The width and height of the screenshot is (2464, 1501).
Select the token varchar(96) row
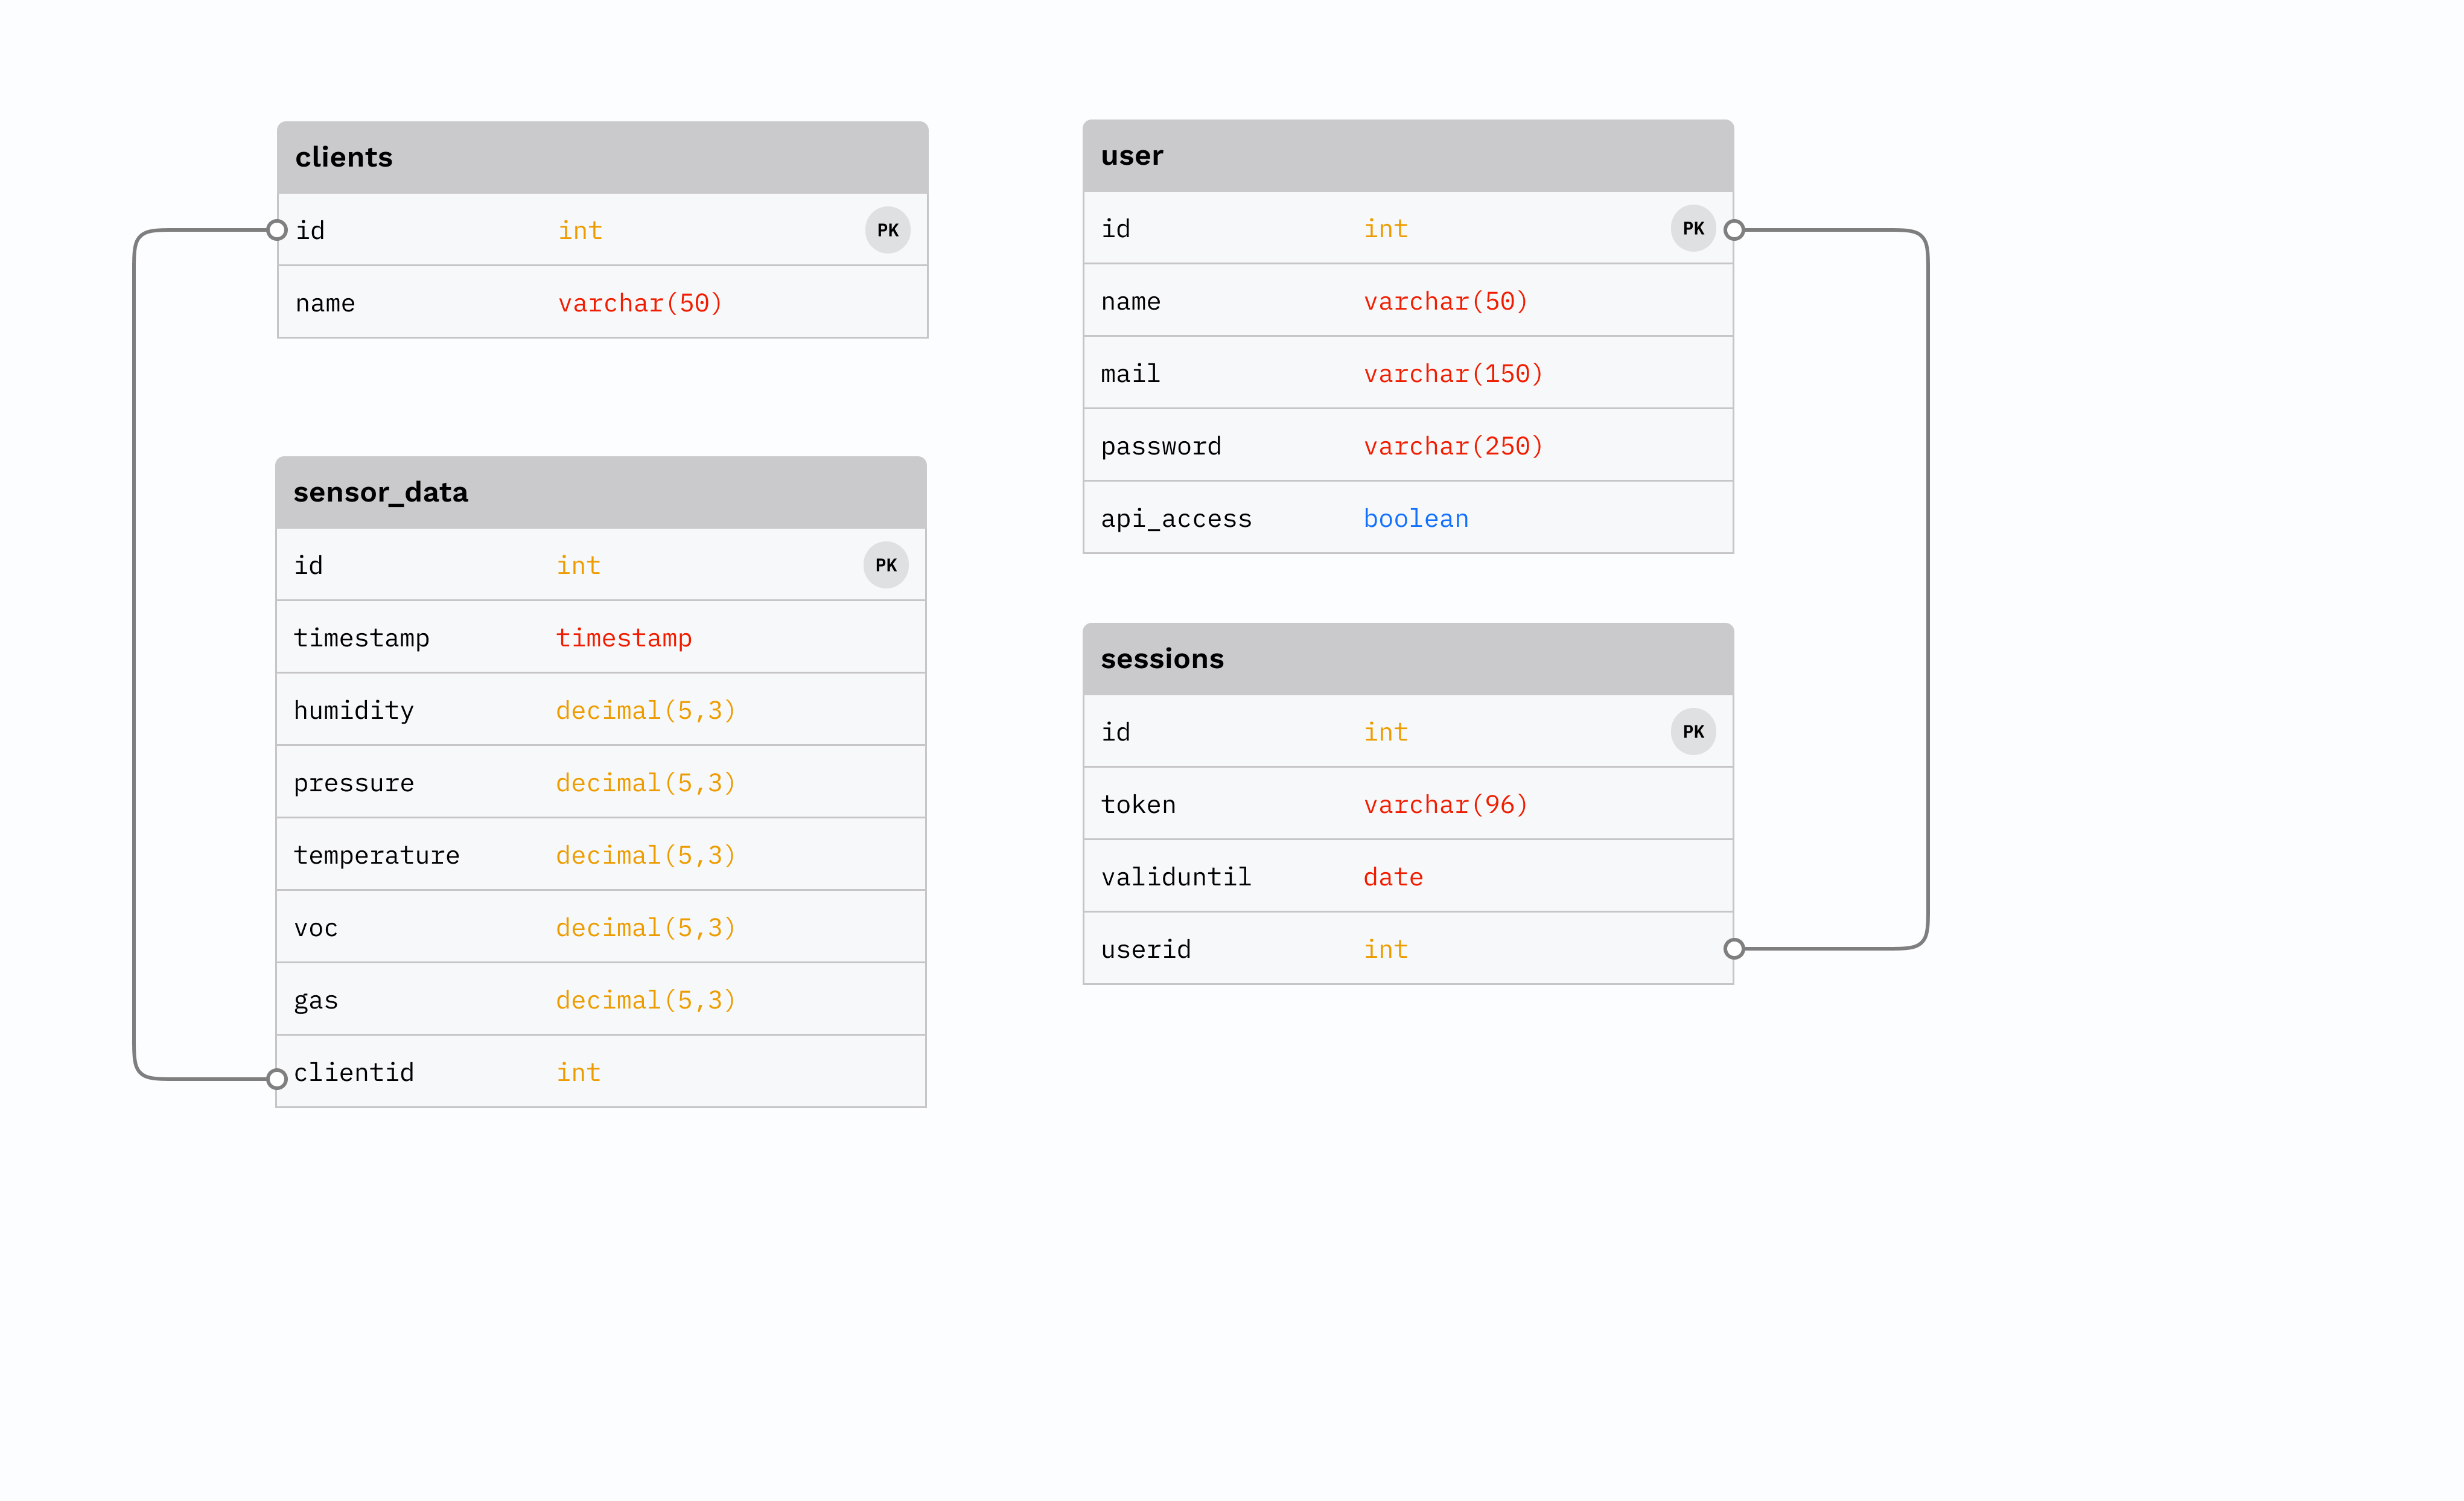click(1407, 804)
